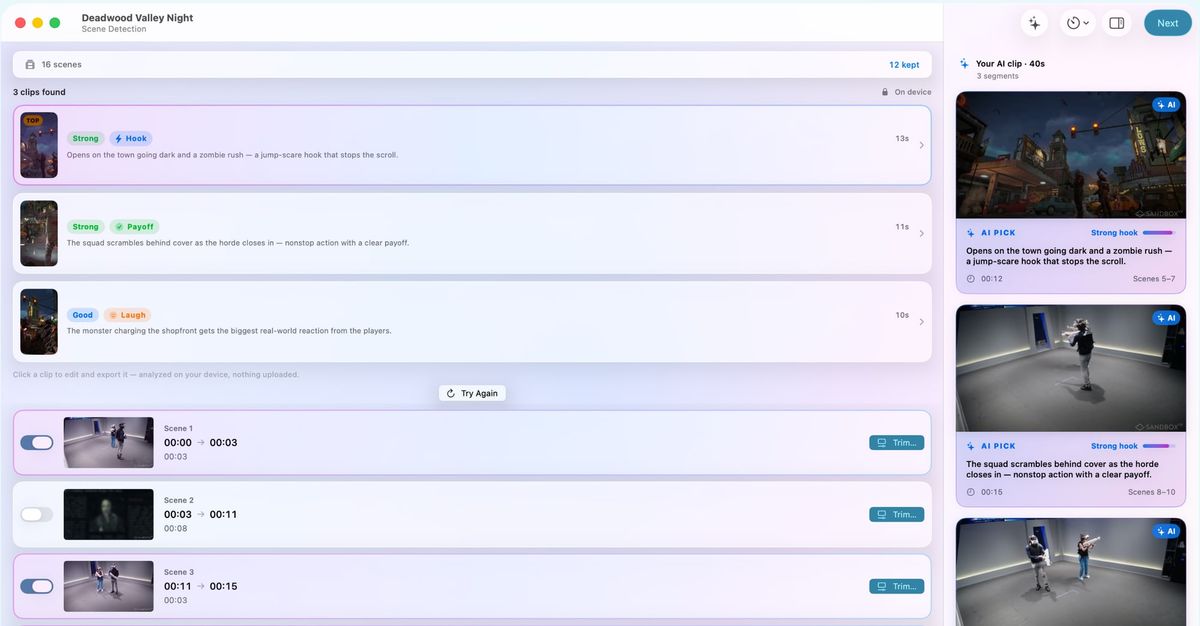The width and height of the screenshot is (1200, 626).
Task: Click the Deadwood Valley Night title
Action: [137, 18]
